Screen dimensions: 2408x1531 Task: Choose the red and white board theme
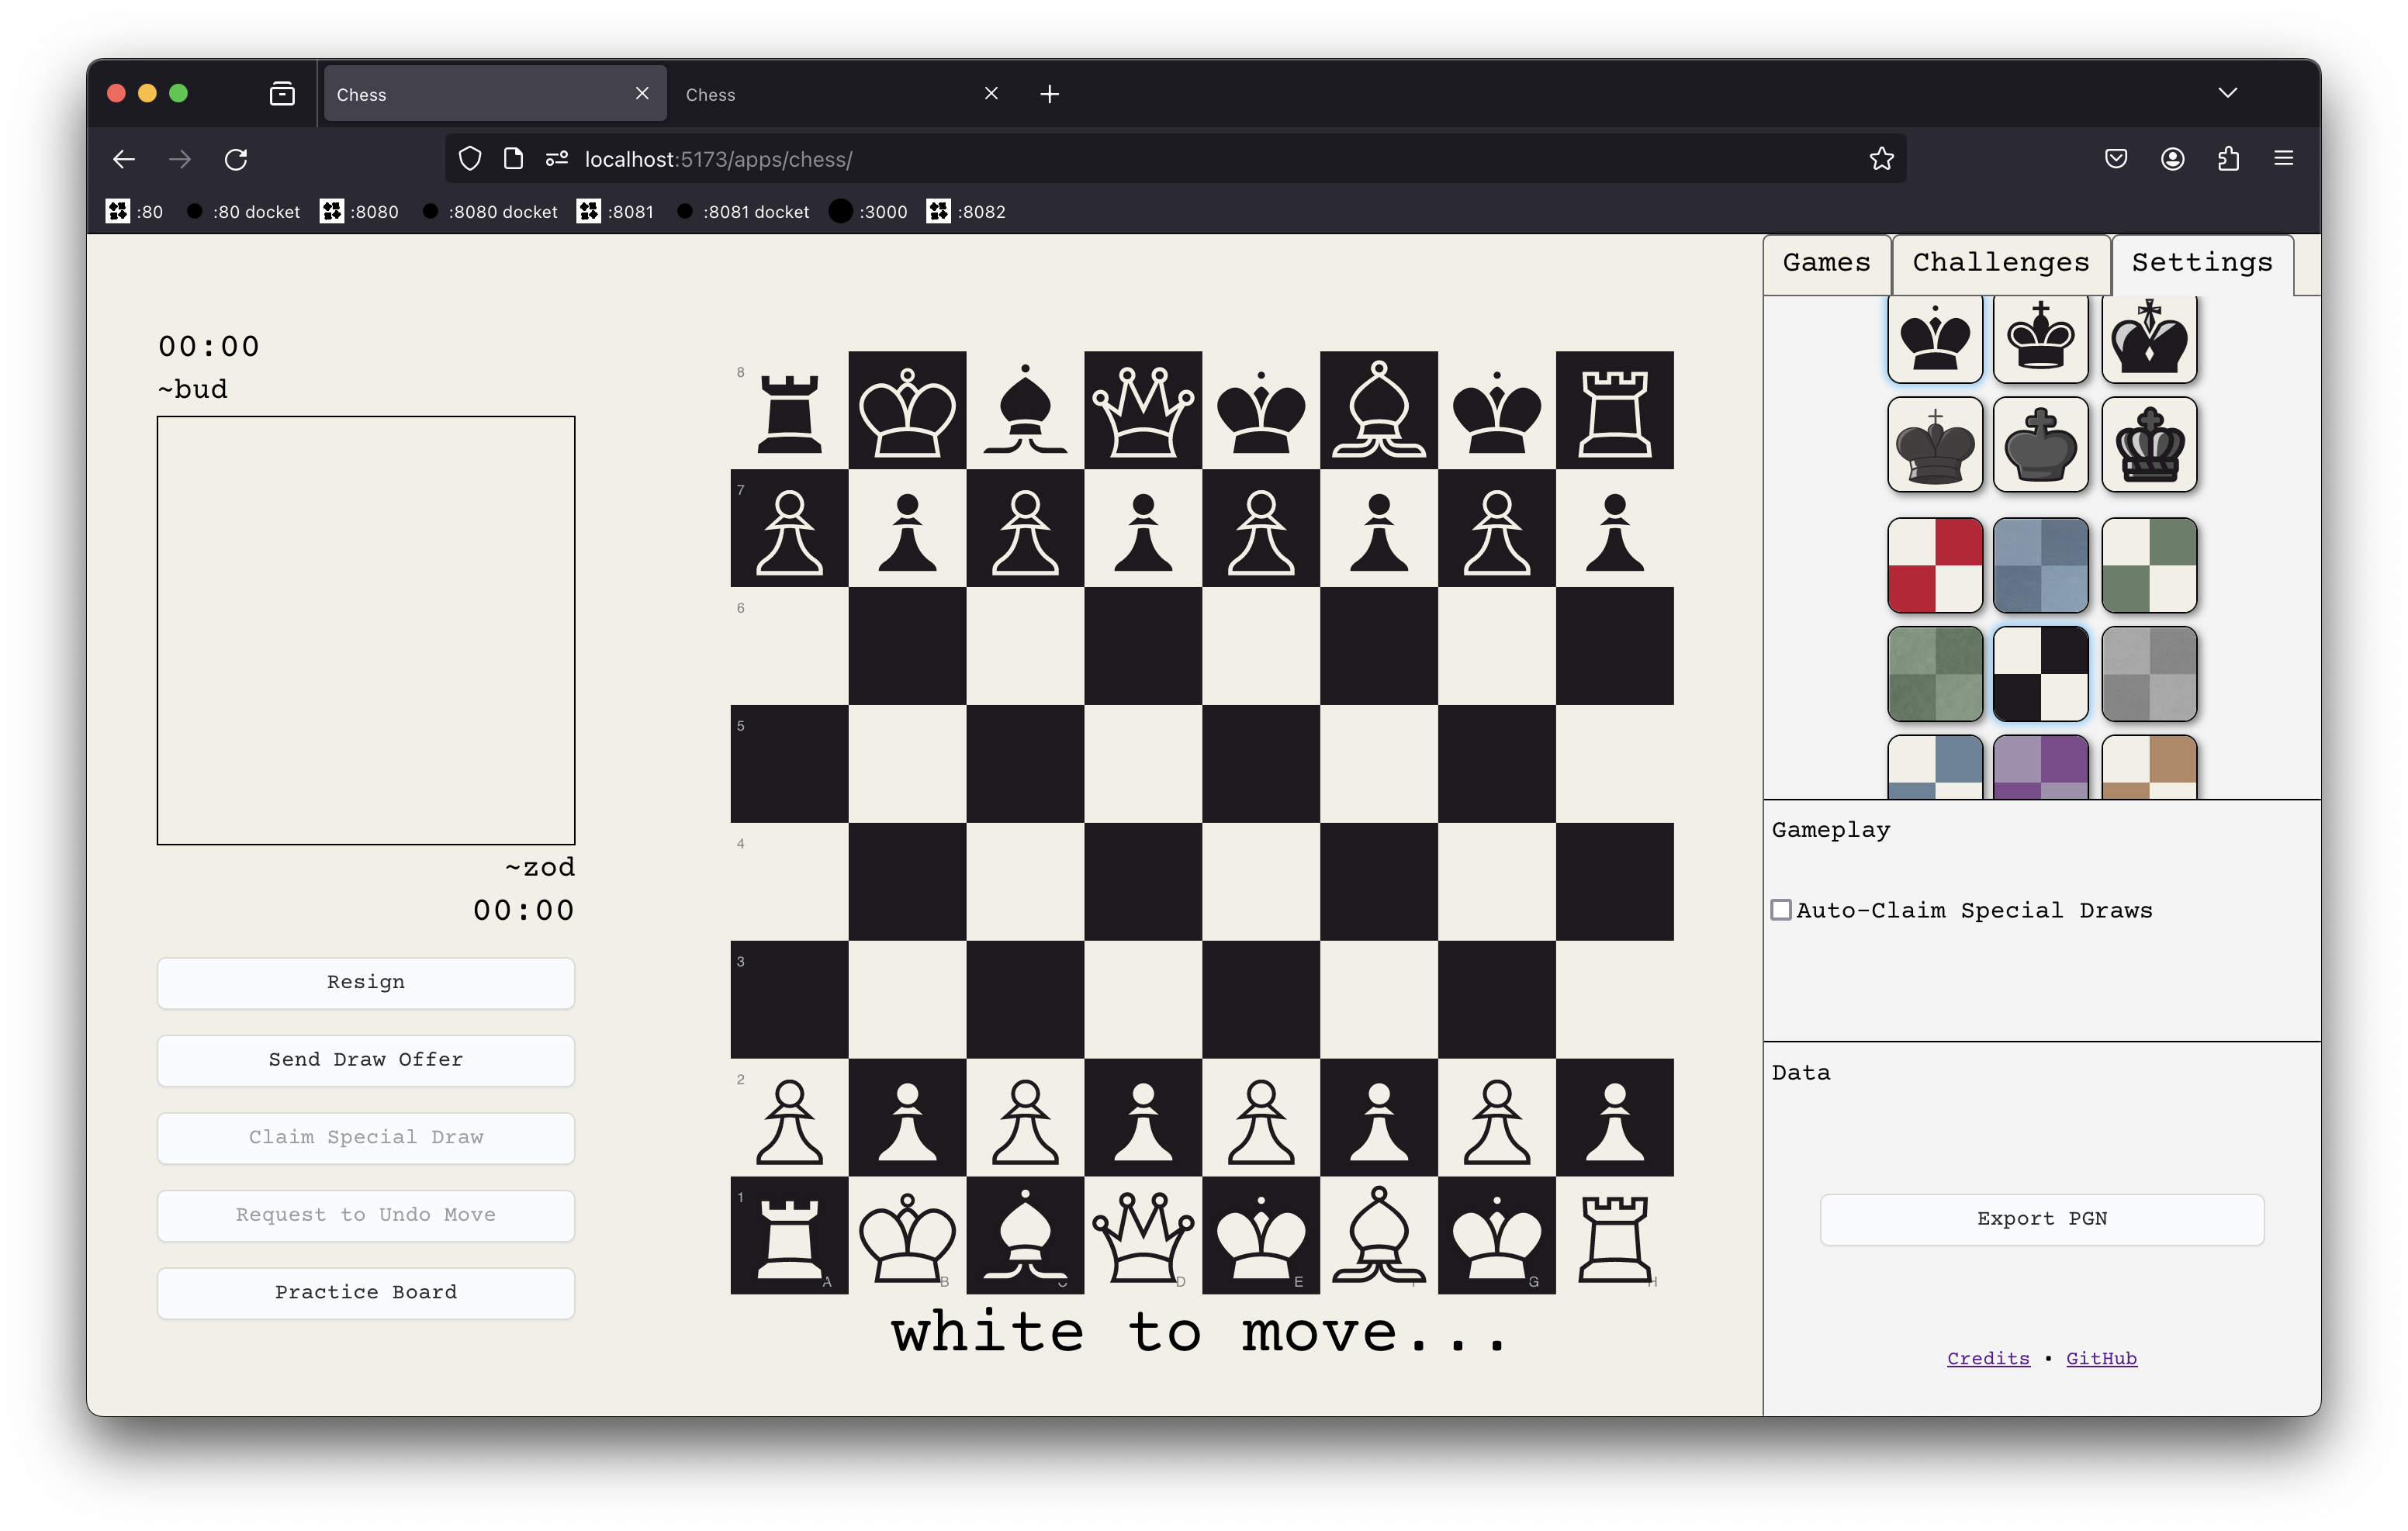(1934, 565)
